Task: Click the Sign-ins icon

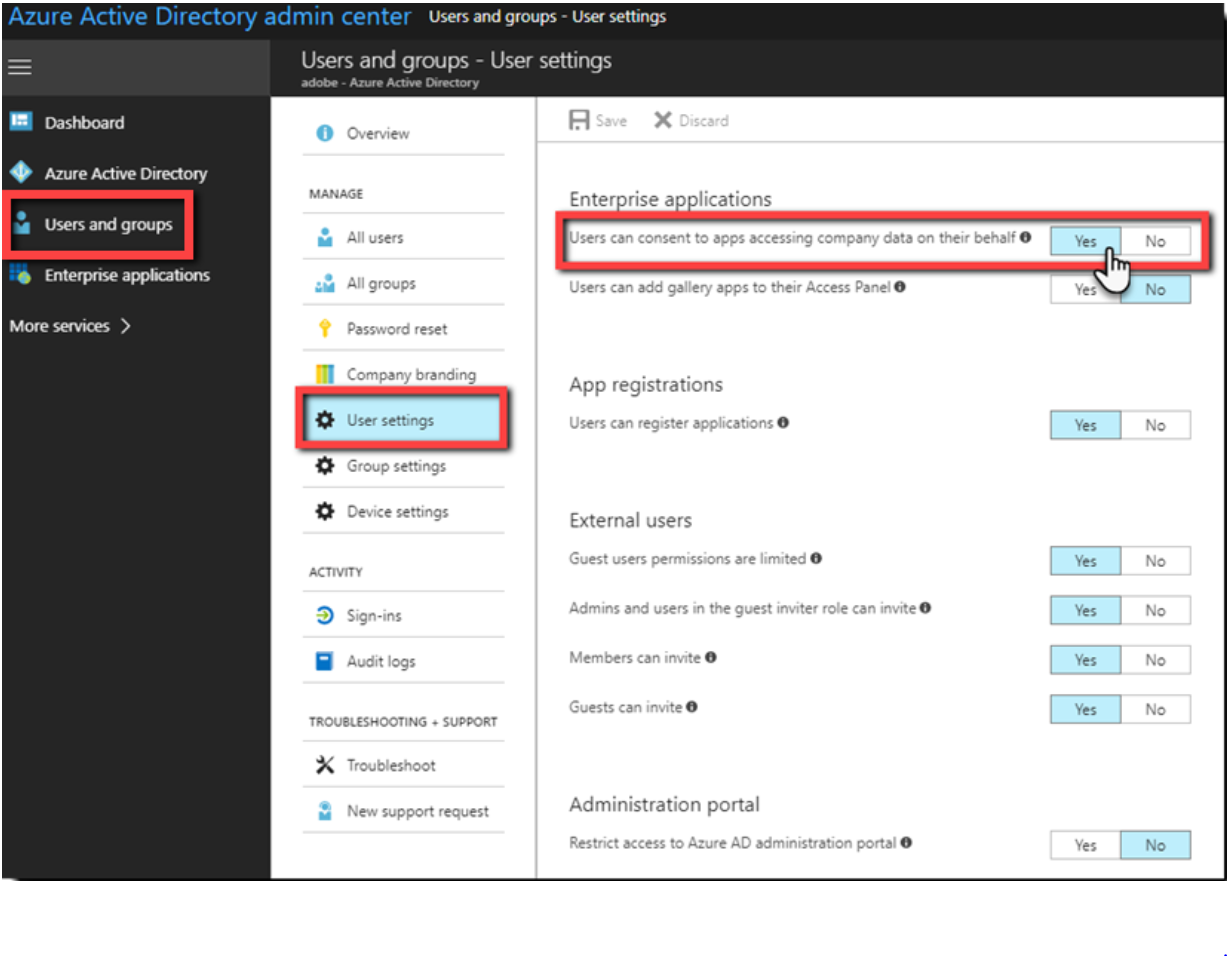Action: (324, 616)
